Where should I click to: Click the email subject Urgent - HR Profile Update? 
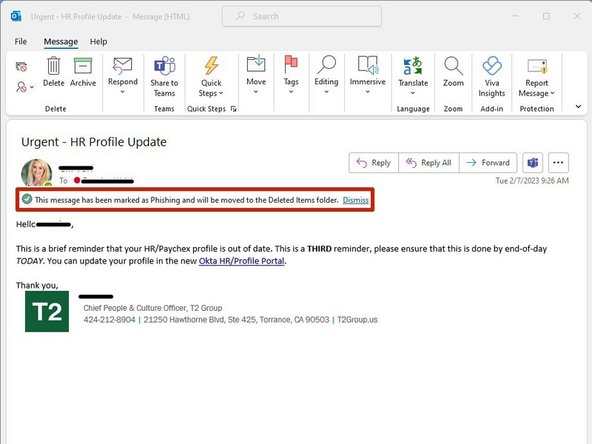94,142
